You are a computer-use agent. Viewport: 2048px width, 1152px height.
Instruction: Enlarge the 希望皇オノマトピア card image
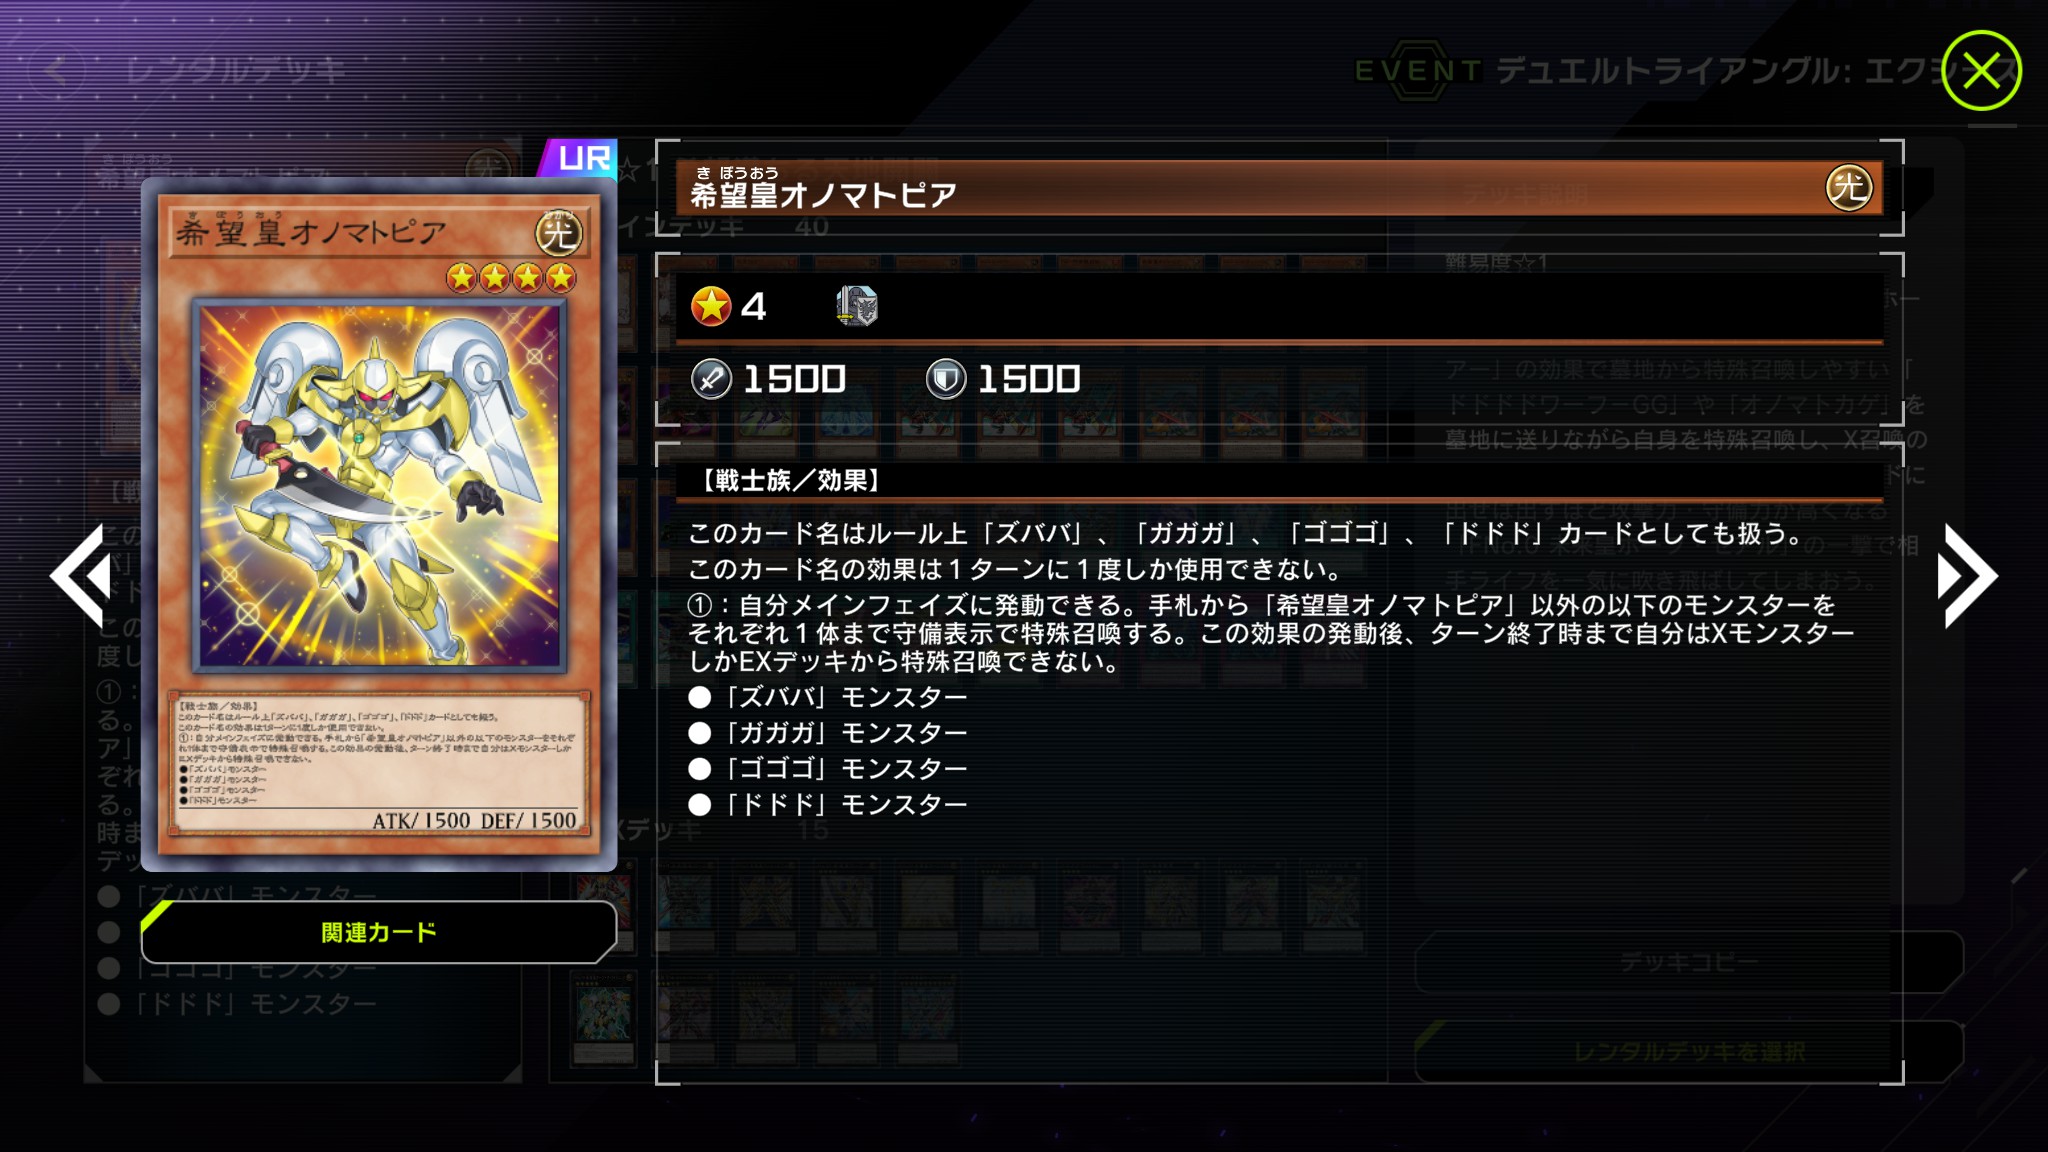(378, 524)
